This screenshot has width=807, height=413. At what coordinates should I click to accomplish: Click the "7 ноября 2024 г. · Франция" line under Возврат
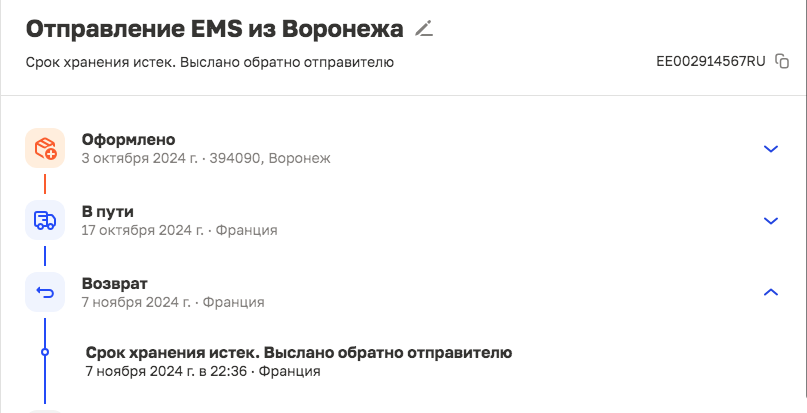tap(173, 301)
